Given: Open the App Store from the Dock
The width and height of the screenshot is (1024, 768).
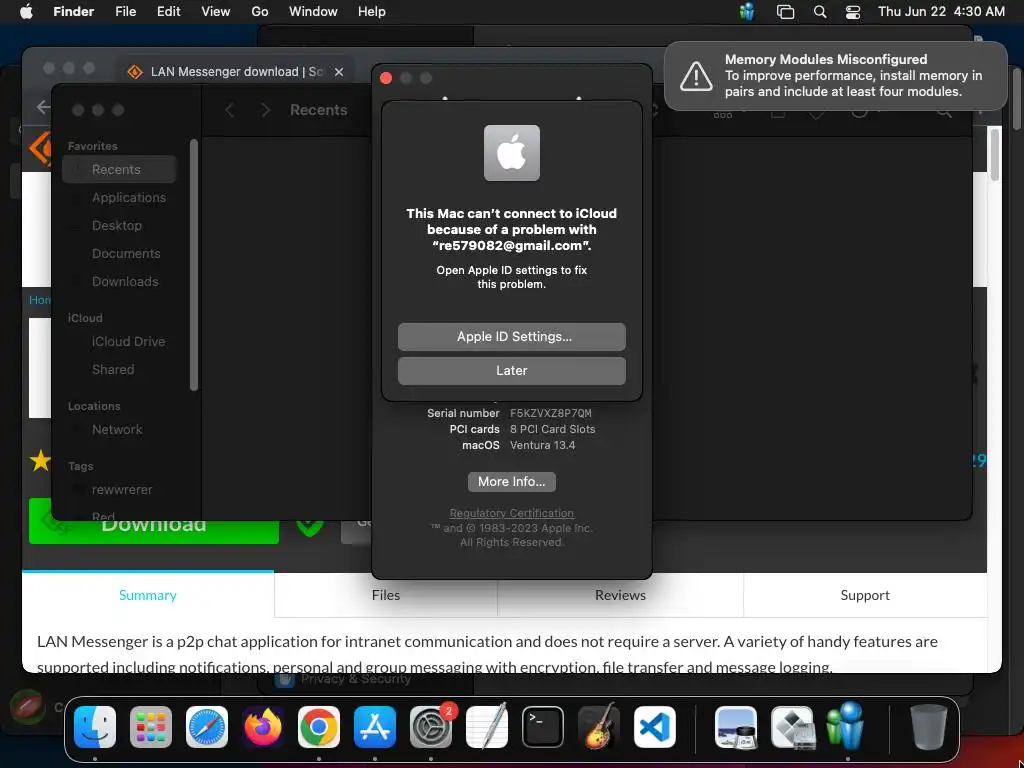Looking at the screenshot, I should tap(375, 727).
